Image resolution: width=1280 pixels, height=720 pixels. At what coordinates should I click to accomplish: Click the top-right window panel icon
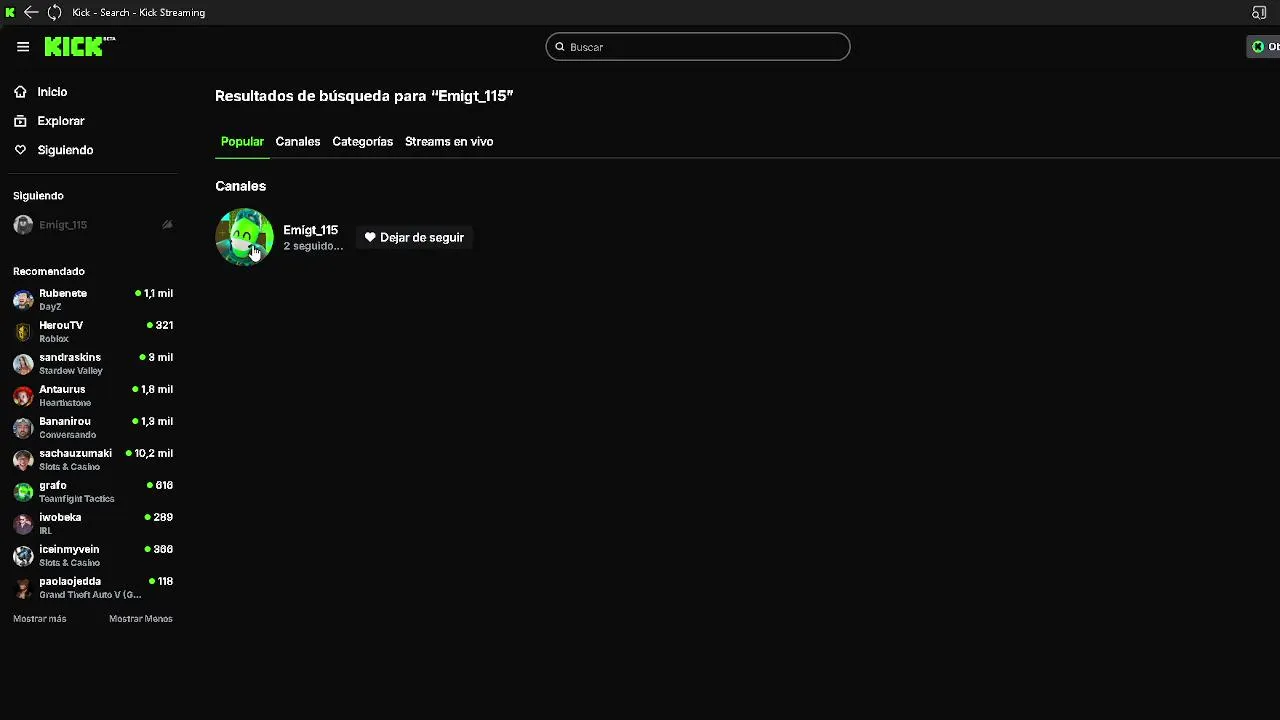[x=1259, y=12]
